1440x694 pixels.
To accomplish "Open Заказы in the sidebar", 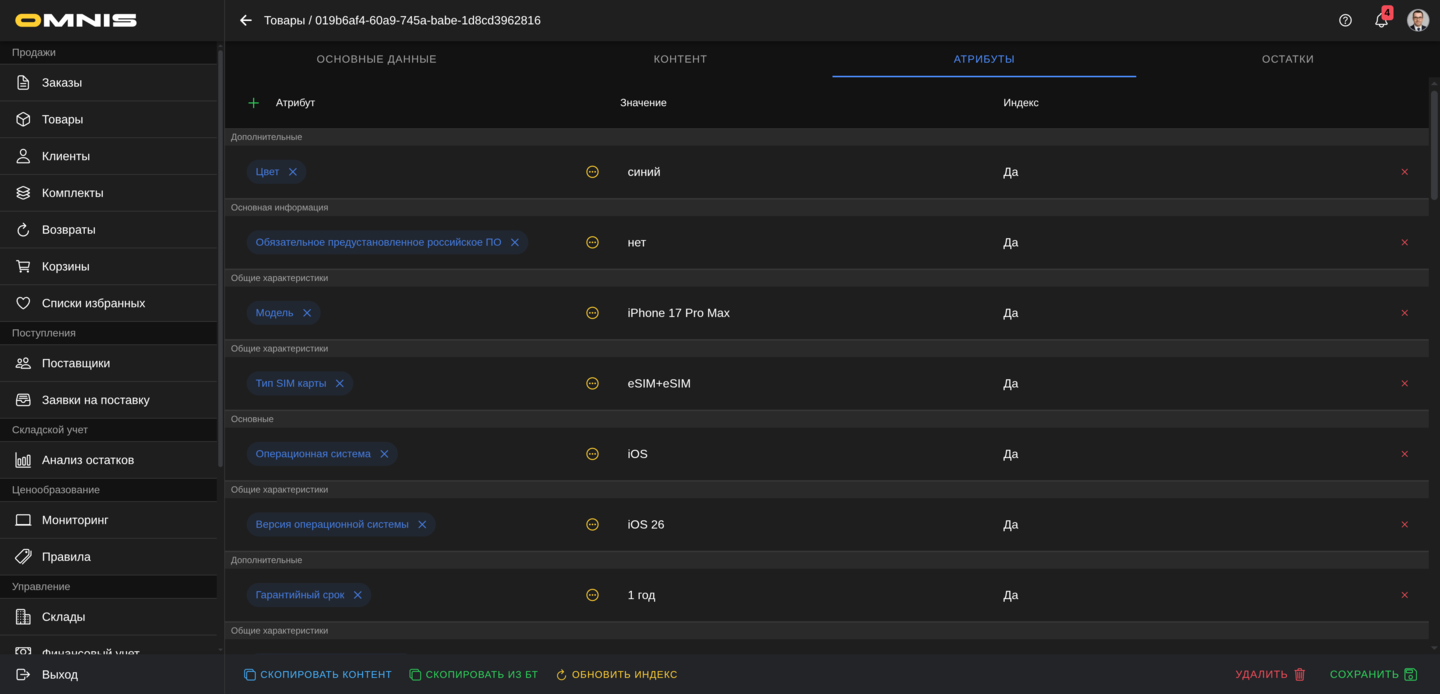I will (x=62, y=83).
